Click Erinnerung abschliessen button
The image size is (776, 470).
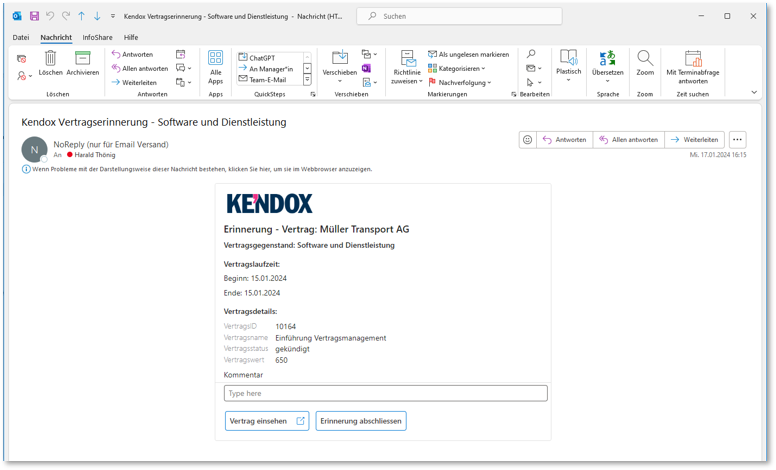[x=361, y=421]
